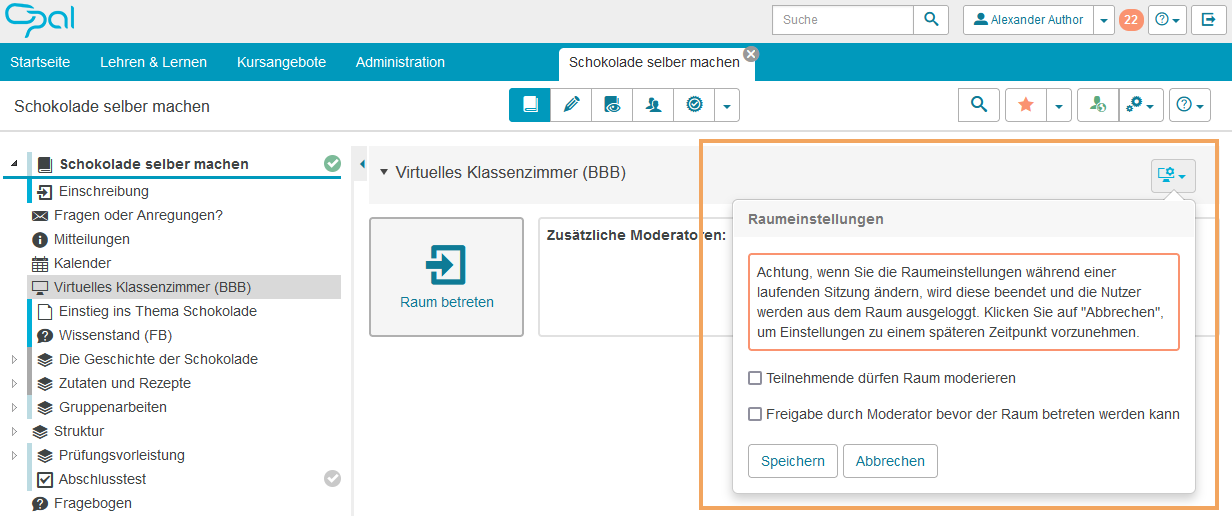Click the Zusätzliche Moderatoren: label
The height and width of the screenshot is (516, 1232).
637,236
